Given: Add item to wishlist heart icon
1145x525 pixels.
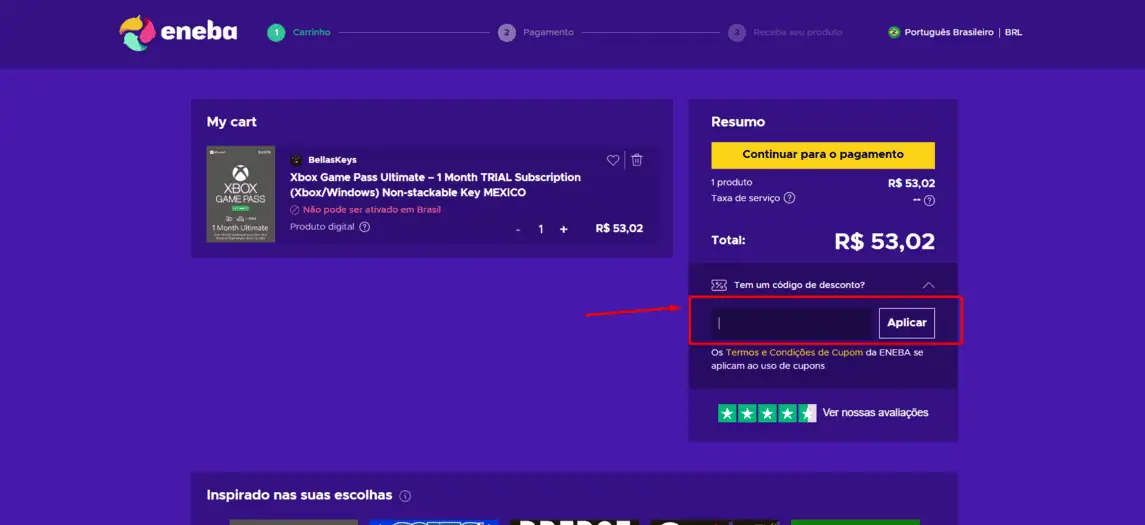Looking at the screenshot, I should click(613, 160).
